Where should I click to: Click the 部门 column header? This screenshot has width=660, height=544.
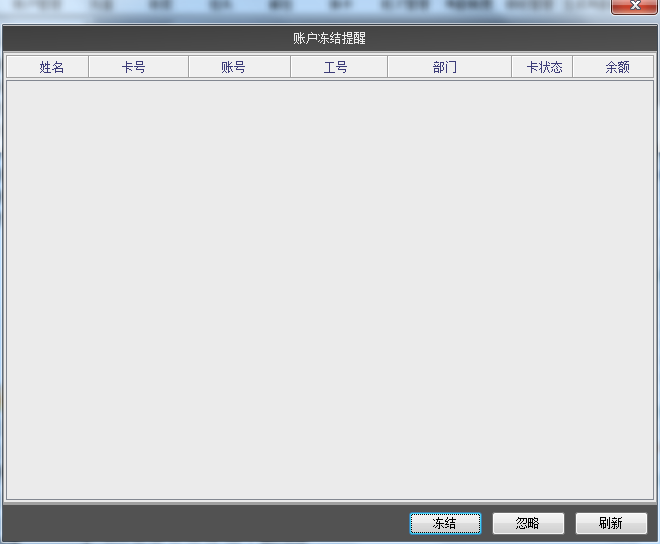click(x=445, y=67)
